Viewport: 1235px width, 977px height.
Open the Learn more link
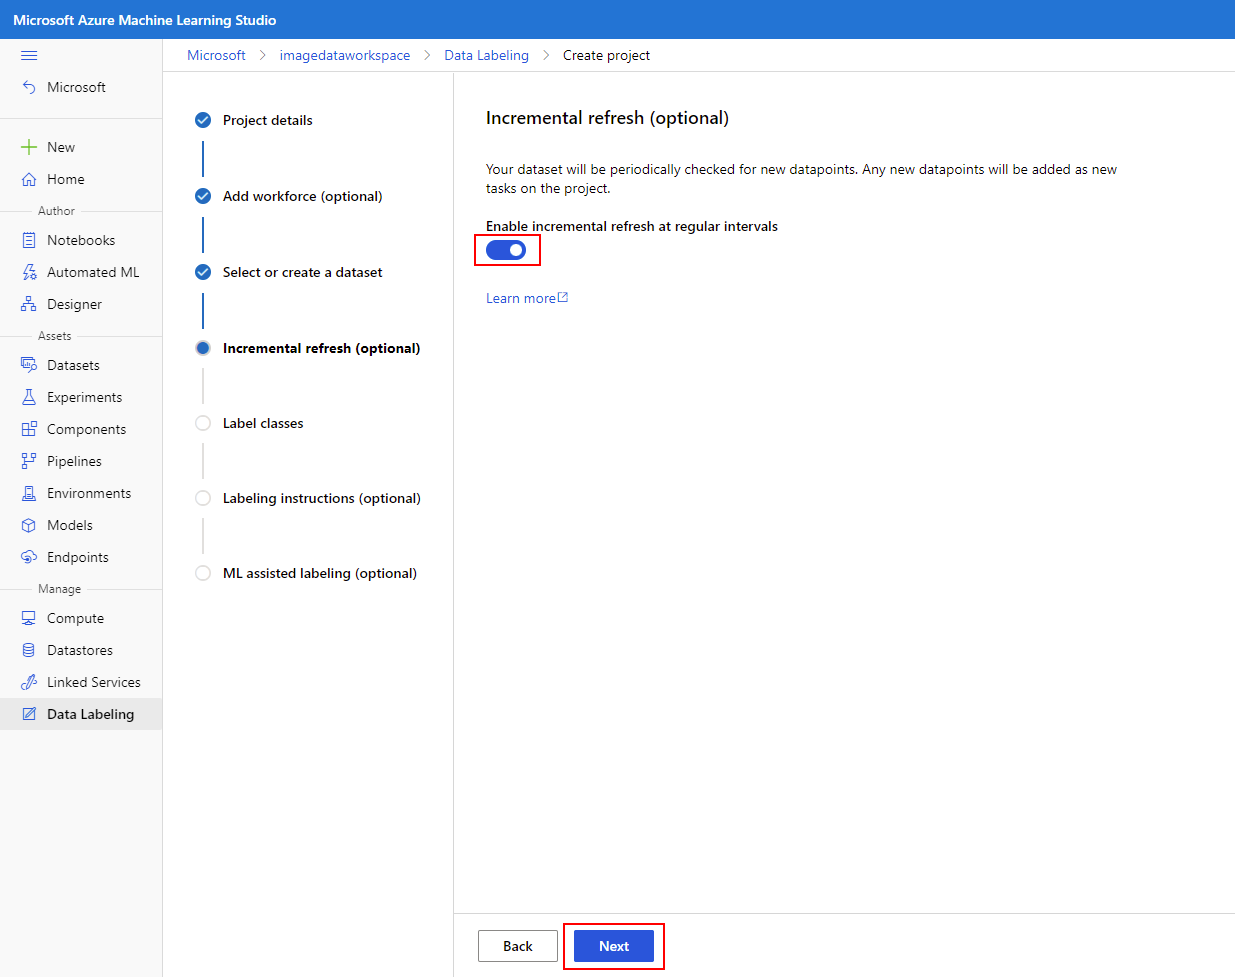[521, 297]
